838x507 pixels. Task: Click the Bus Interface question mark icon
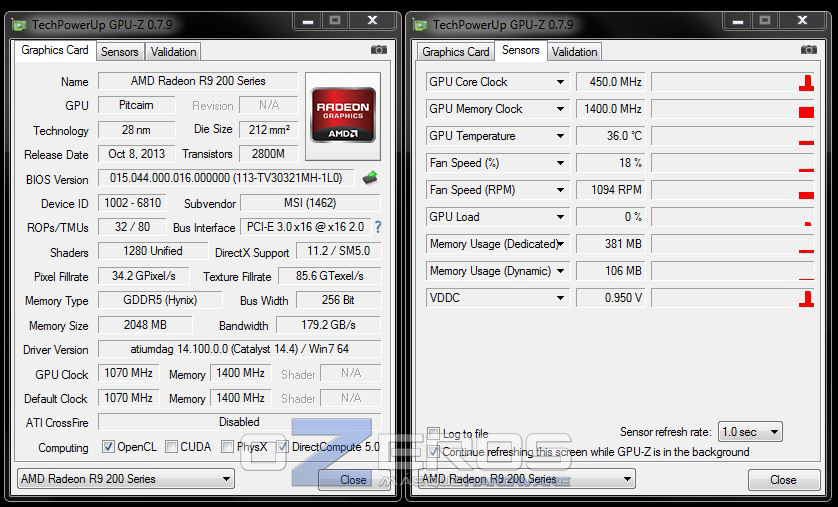(x=378, y=227)
